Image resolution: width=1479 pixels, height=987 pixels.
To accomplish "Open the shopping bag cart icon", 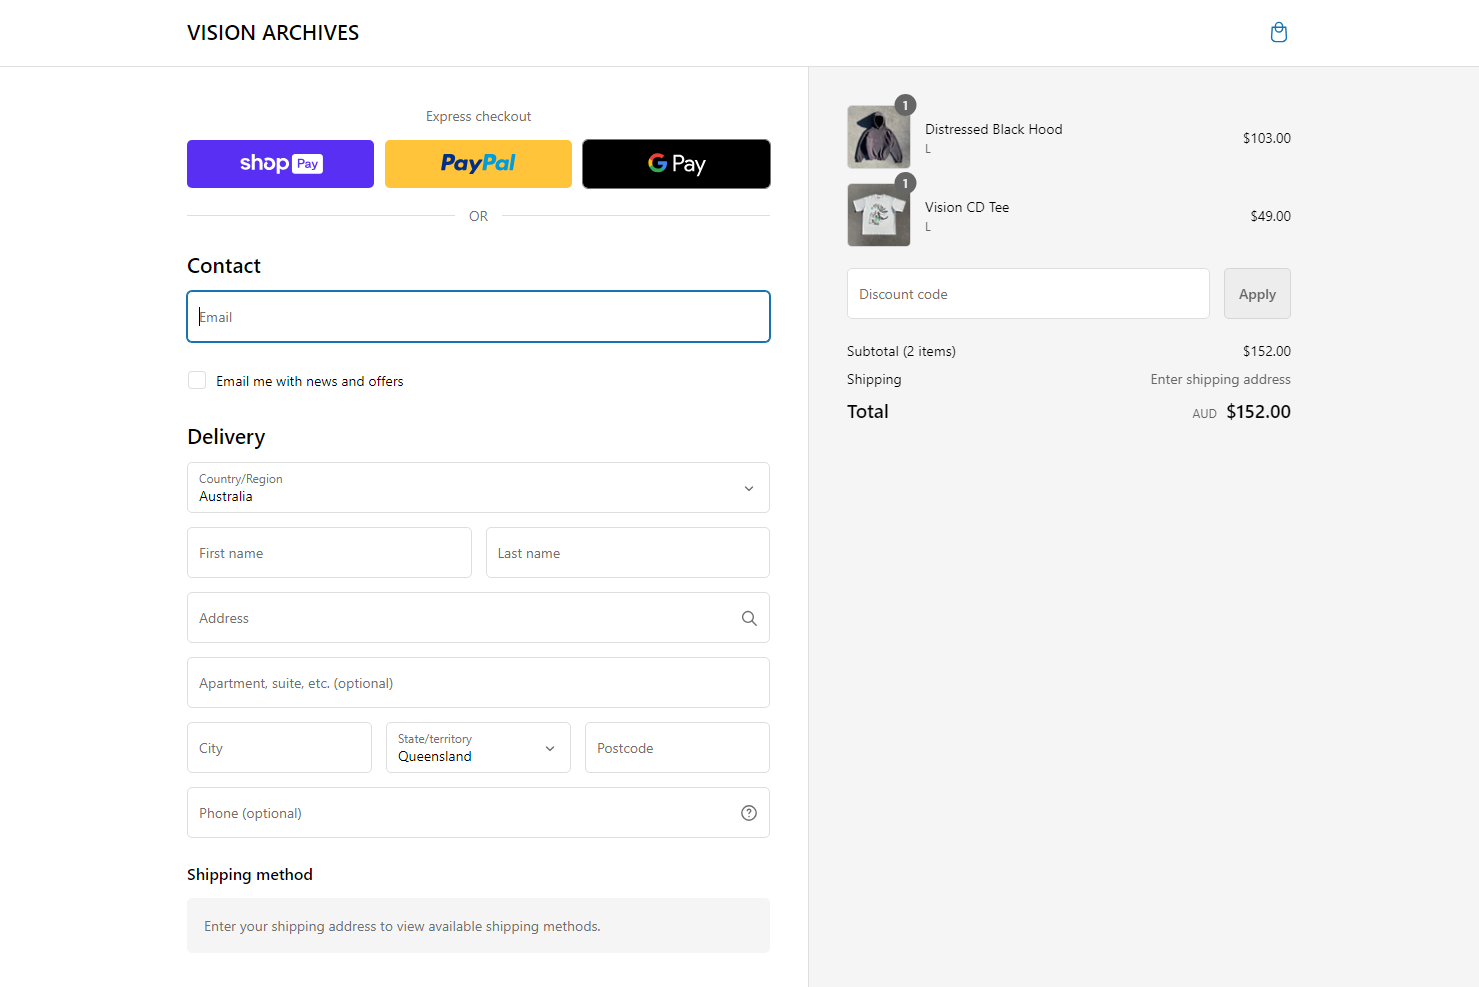I will point(1278,33).
